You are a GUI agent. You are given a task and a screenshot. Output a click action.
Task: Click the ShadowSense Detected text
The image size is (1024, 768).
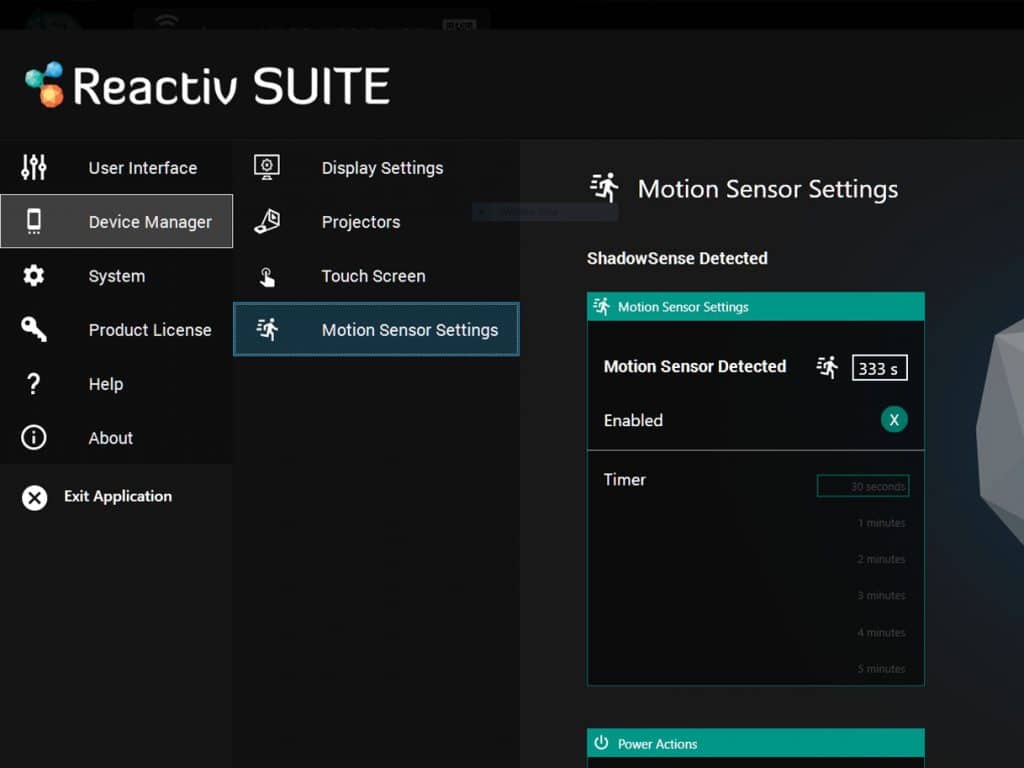coord(677,258)
